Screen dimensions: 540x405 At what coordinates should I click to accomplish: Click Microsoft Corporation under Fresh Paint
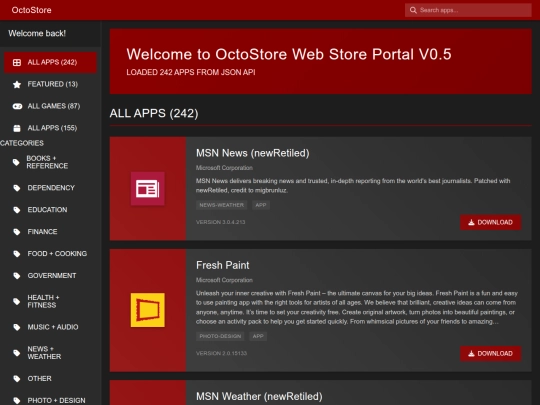[x=224, y=280]
